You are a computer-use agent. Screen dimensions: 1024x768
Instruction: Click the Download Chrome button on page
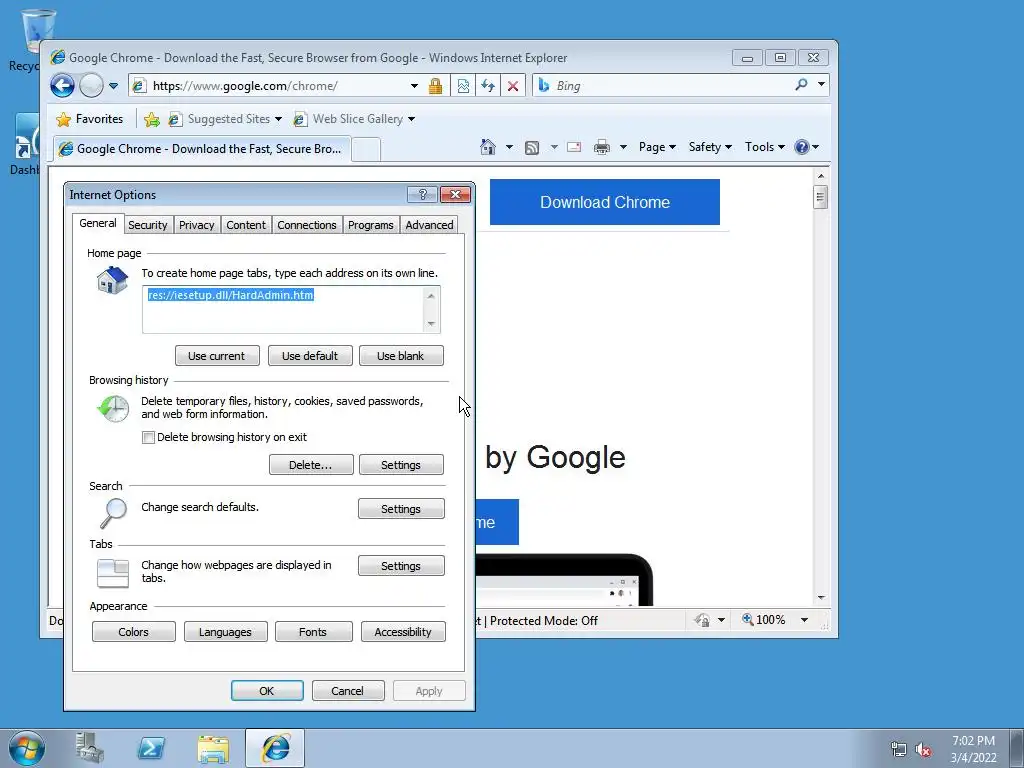(x=605, y=202)
